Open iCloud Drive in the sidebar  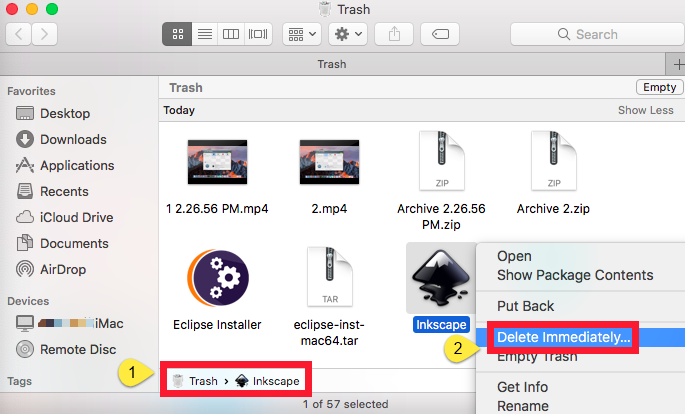coord(64,217)
